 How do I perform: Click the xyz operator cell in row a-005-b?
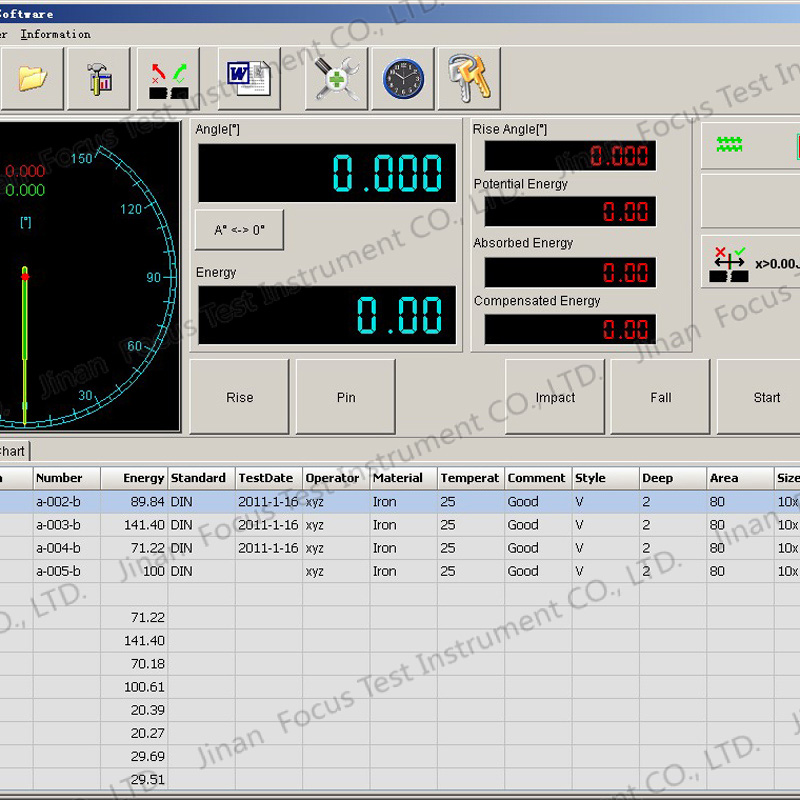[336, 571]
